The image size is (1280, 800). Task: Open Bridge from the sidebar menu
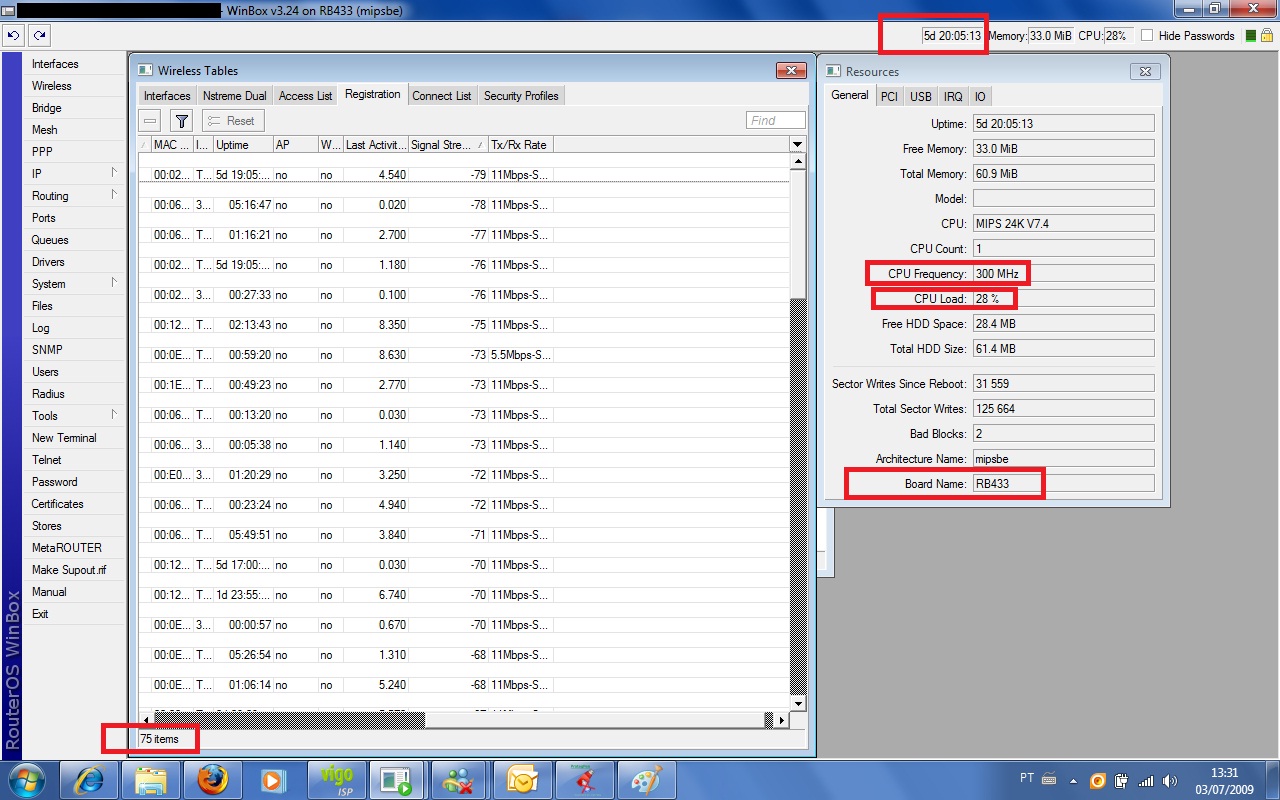[46, 108]
